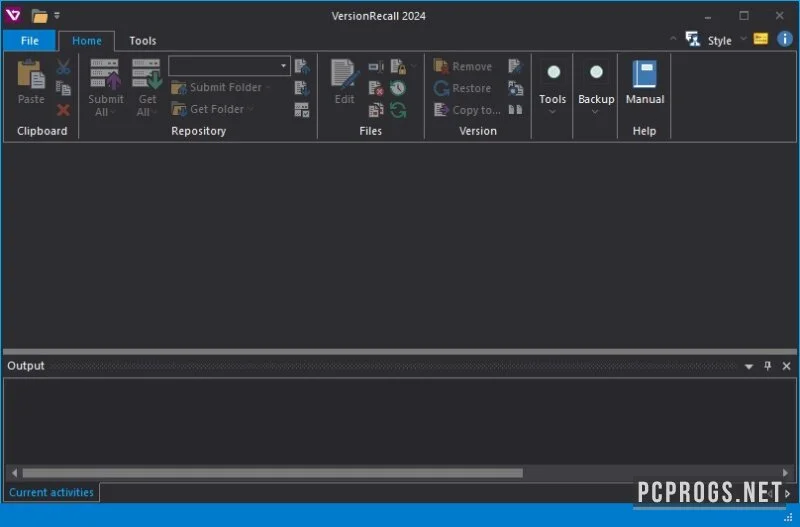Collapse the ribbon with the up chevron
The width and height of the screenshot is (800, 527).
[673, 38]
